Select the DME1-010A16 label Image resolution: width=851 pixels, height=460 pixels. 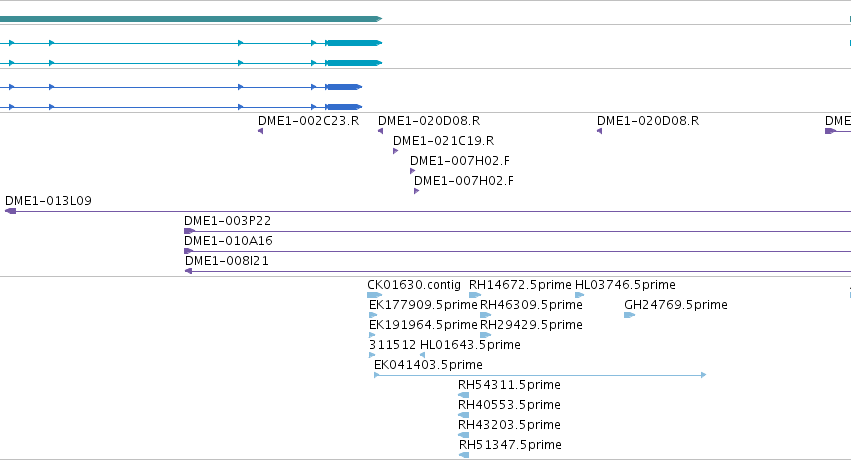point(228,241)
